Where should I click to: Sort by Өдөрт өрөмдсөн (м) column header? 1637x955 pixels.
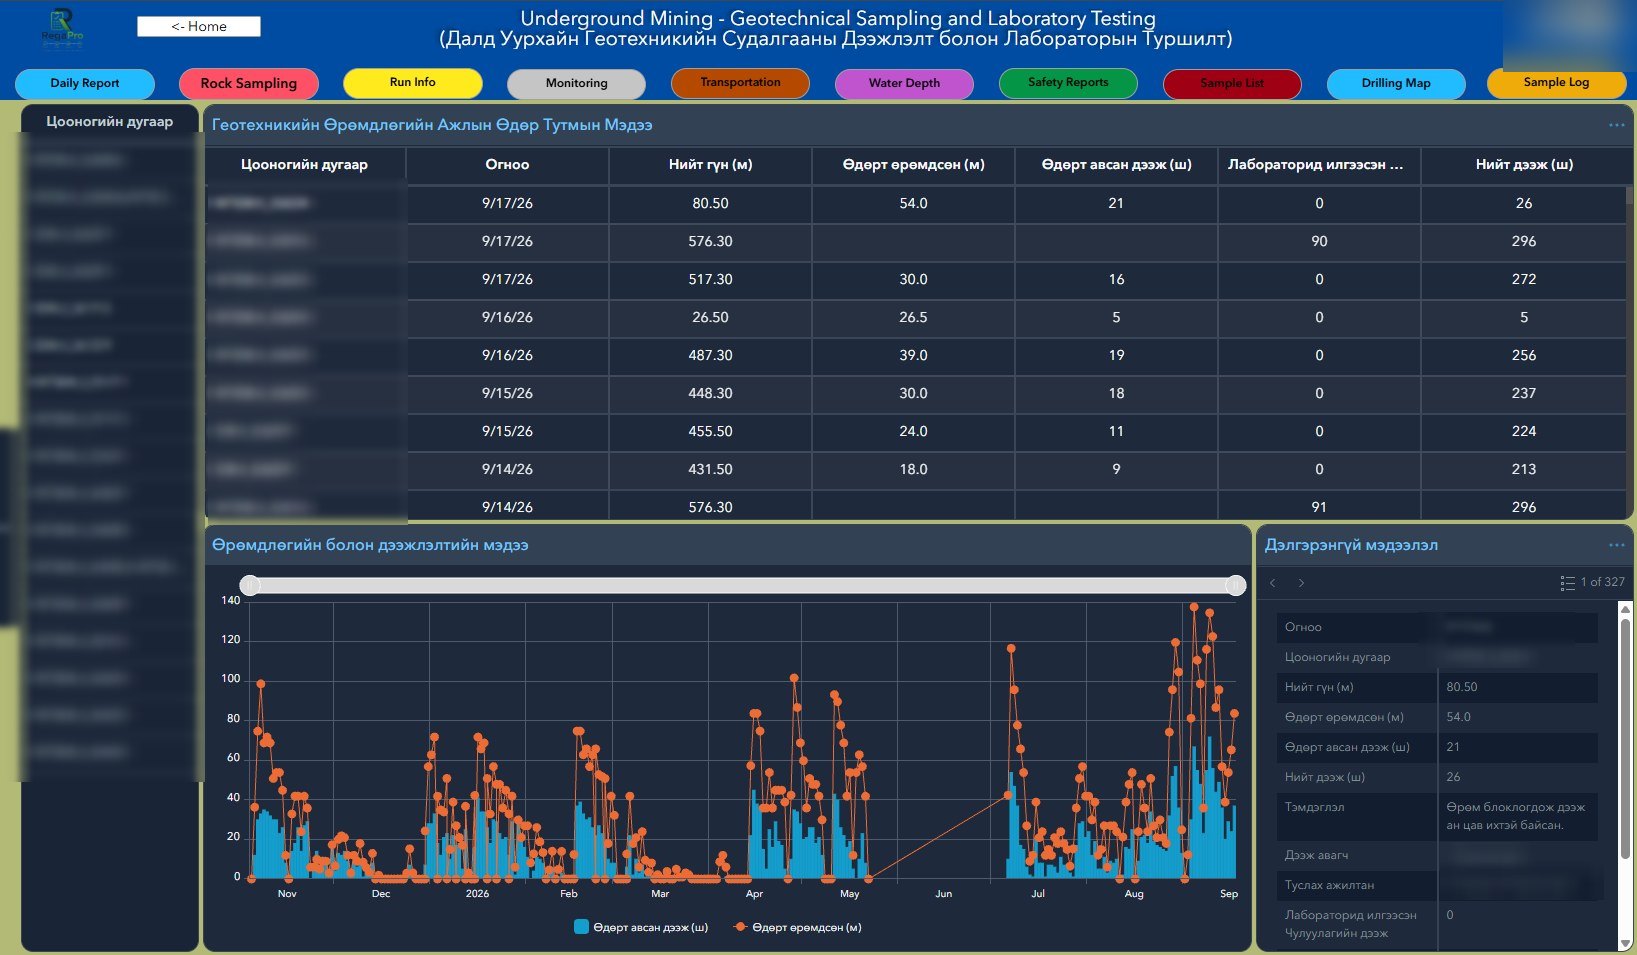pyautogui.click(x=913, y=165)
